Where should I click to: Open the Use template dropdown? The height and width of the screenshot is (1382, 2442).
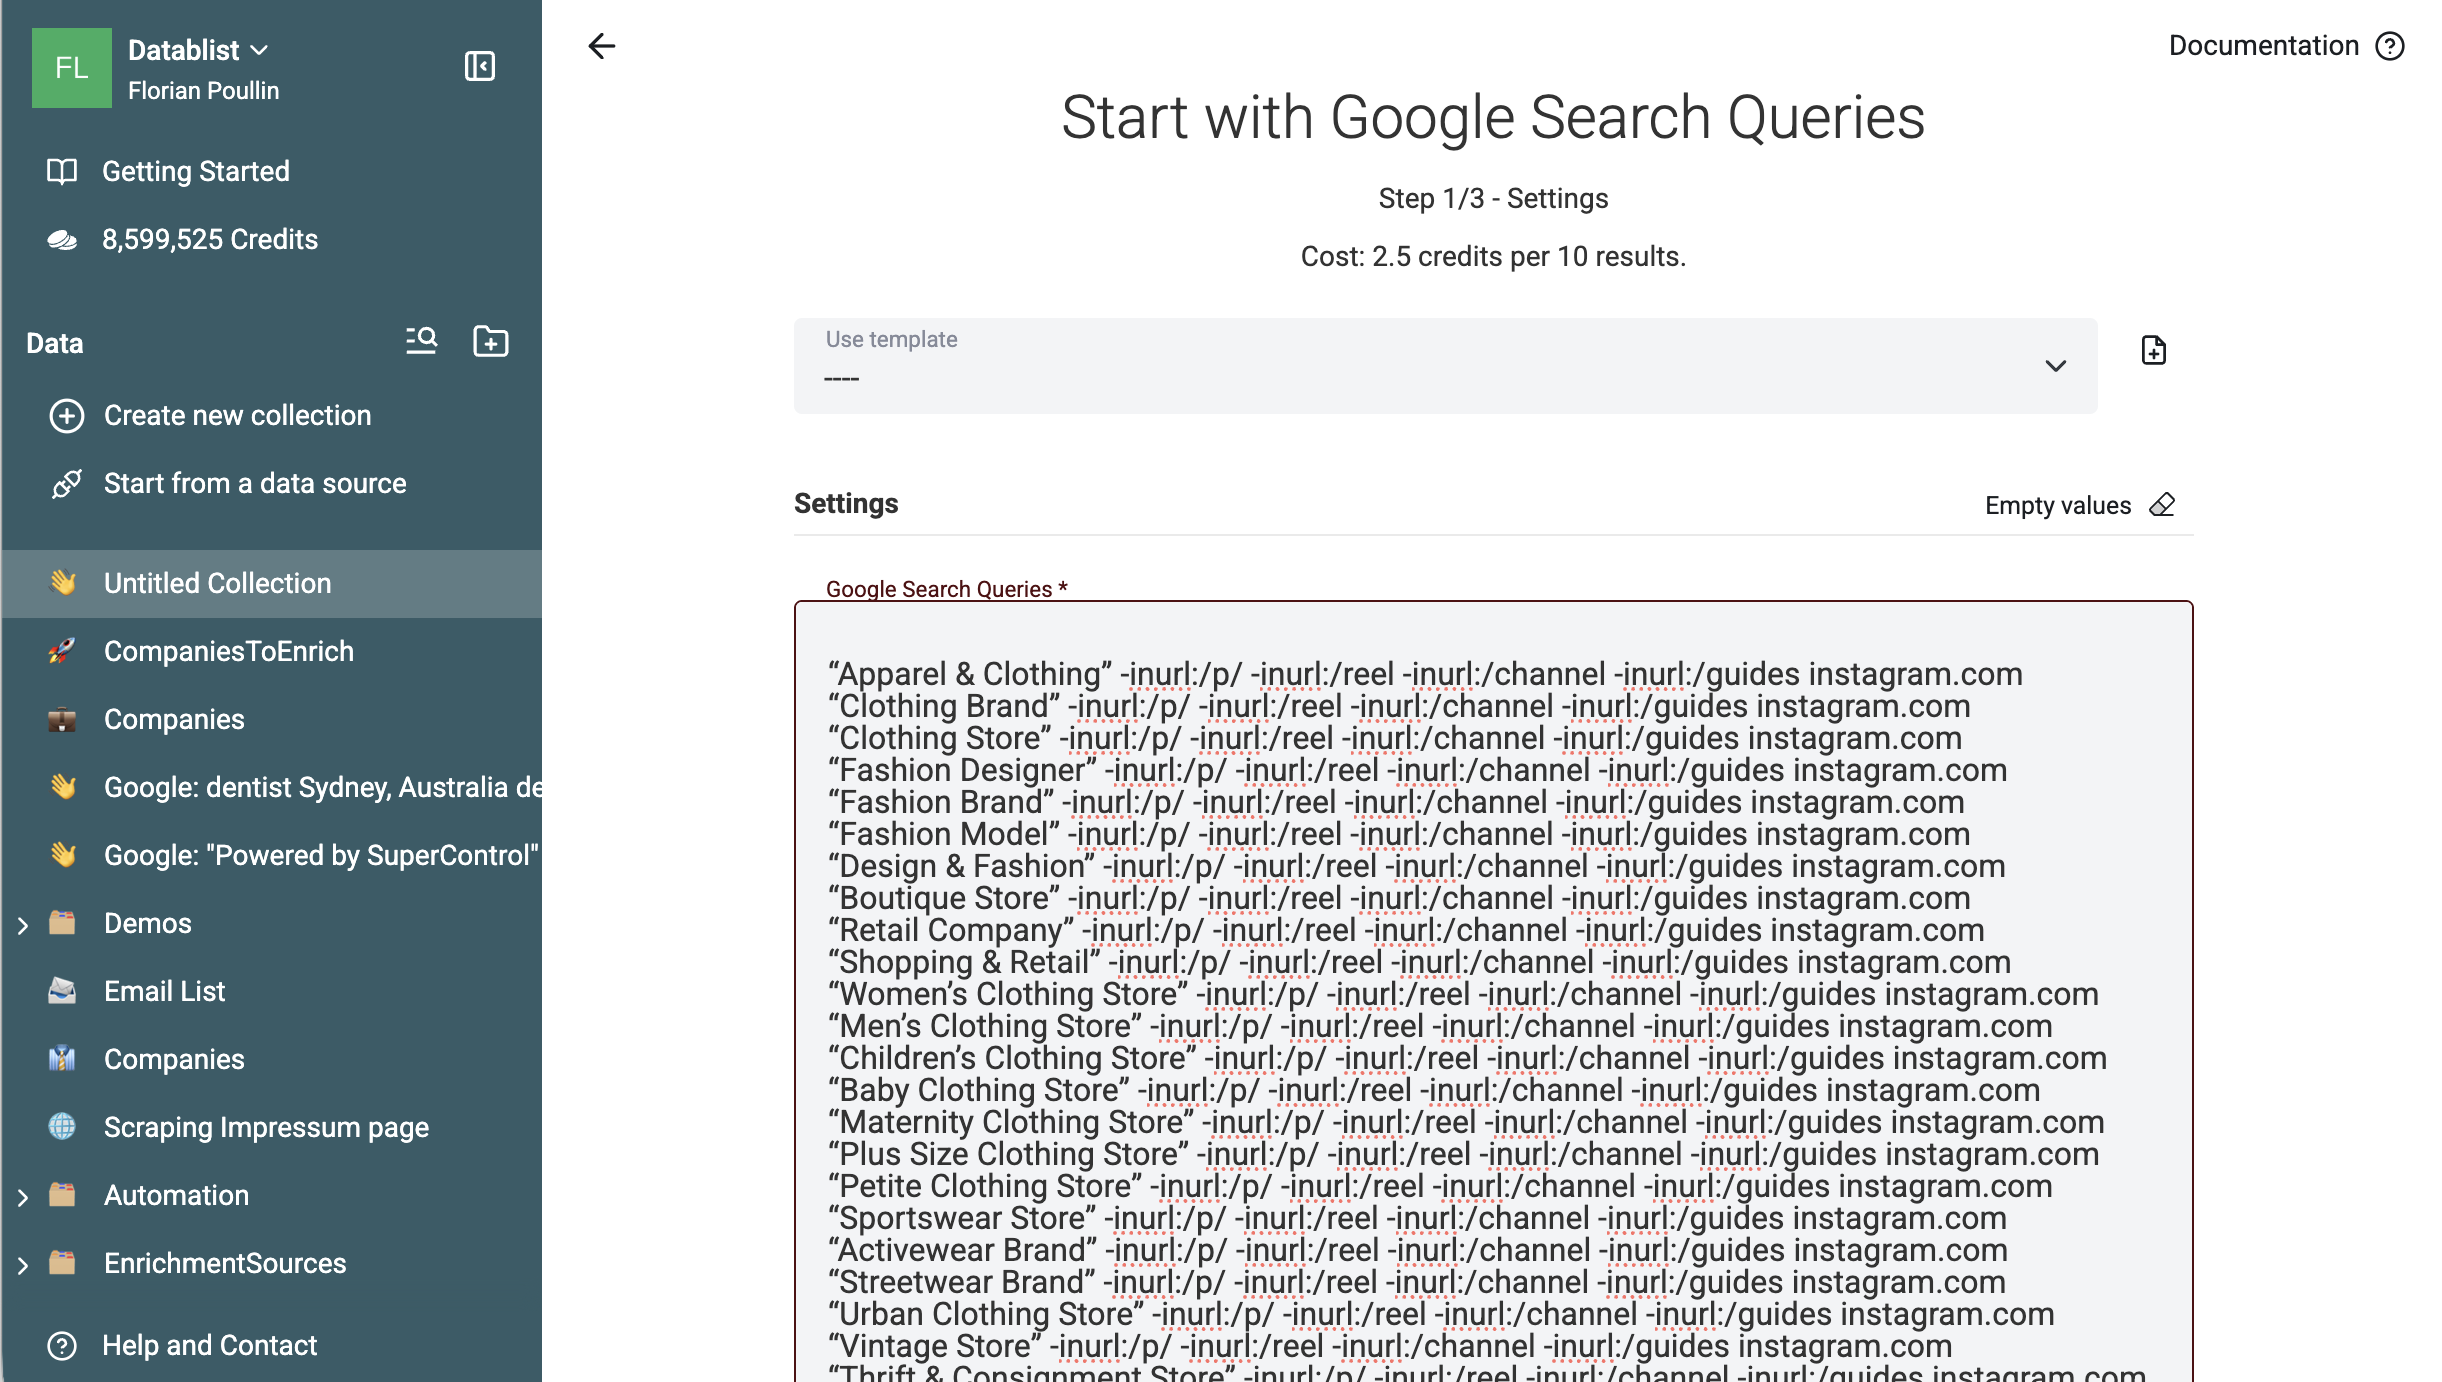(x=1445, y=366)
